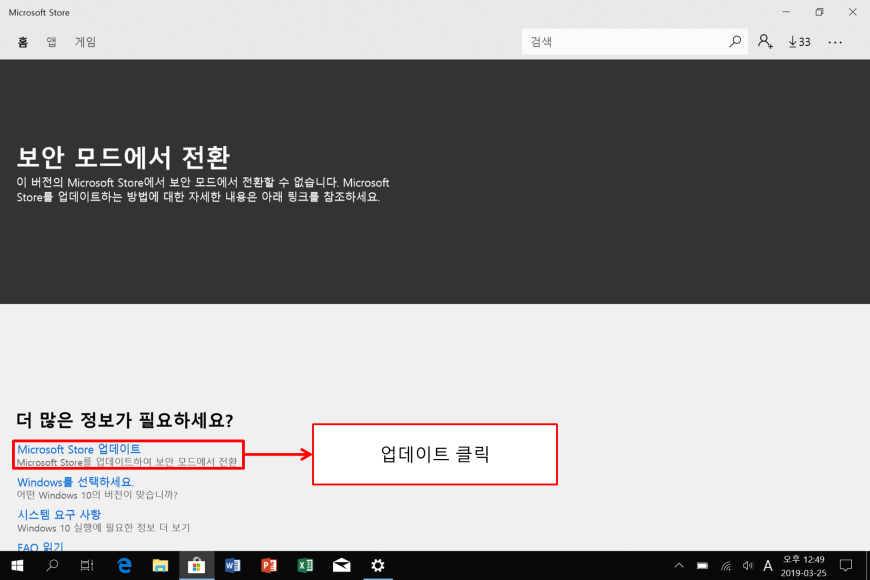Open the 홈 tab in Microsoft Store

(x=23, y=42)
